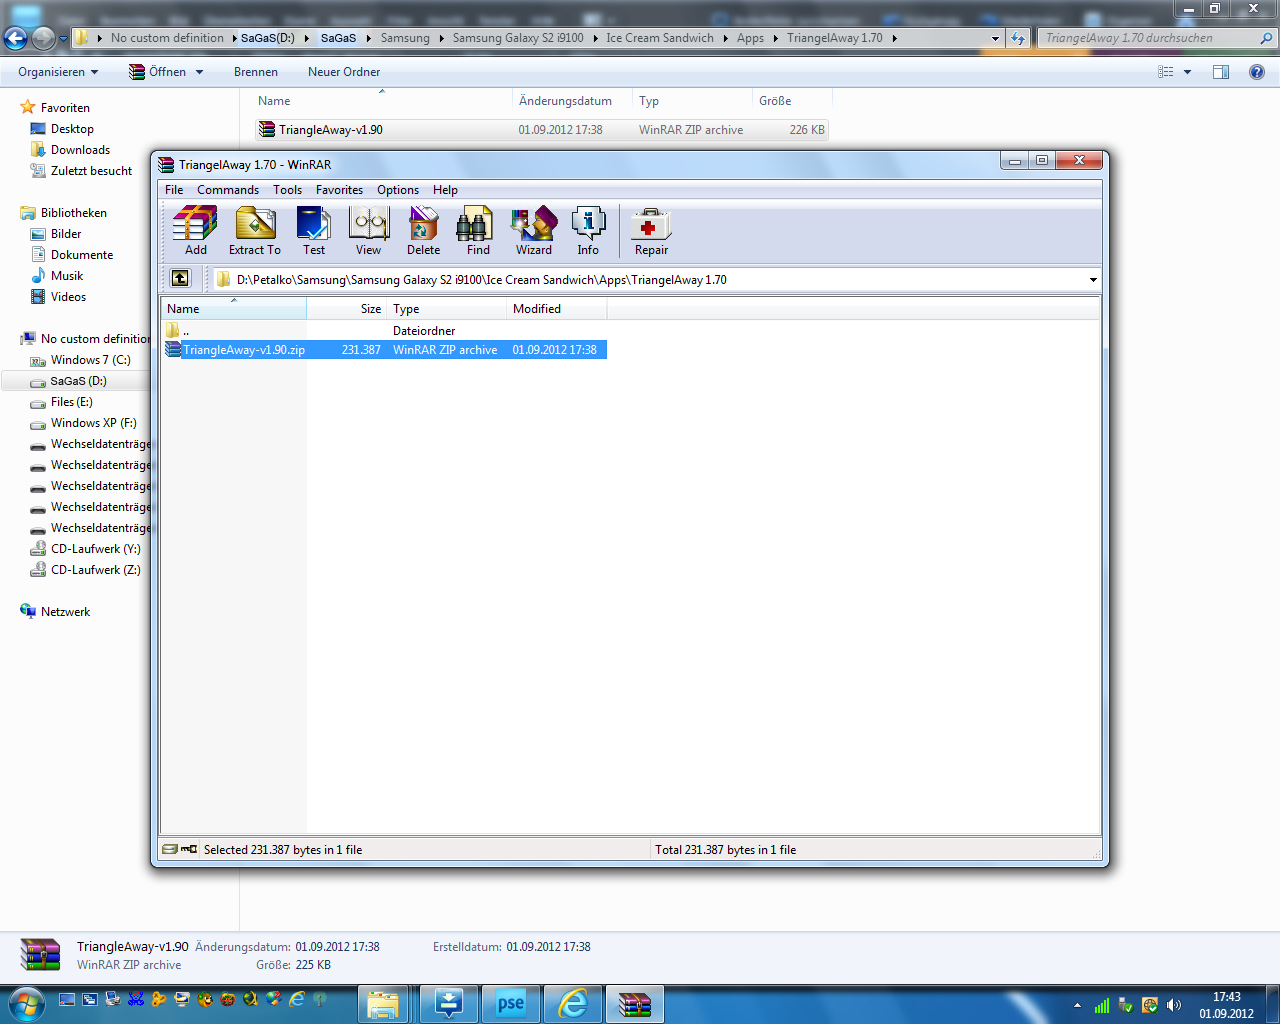
Task: Click the Test archive icon
Action: (x=313, y=231)
